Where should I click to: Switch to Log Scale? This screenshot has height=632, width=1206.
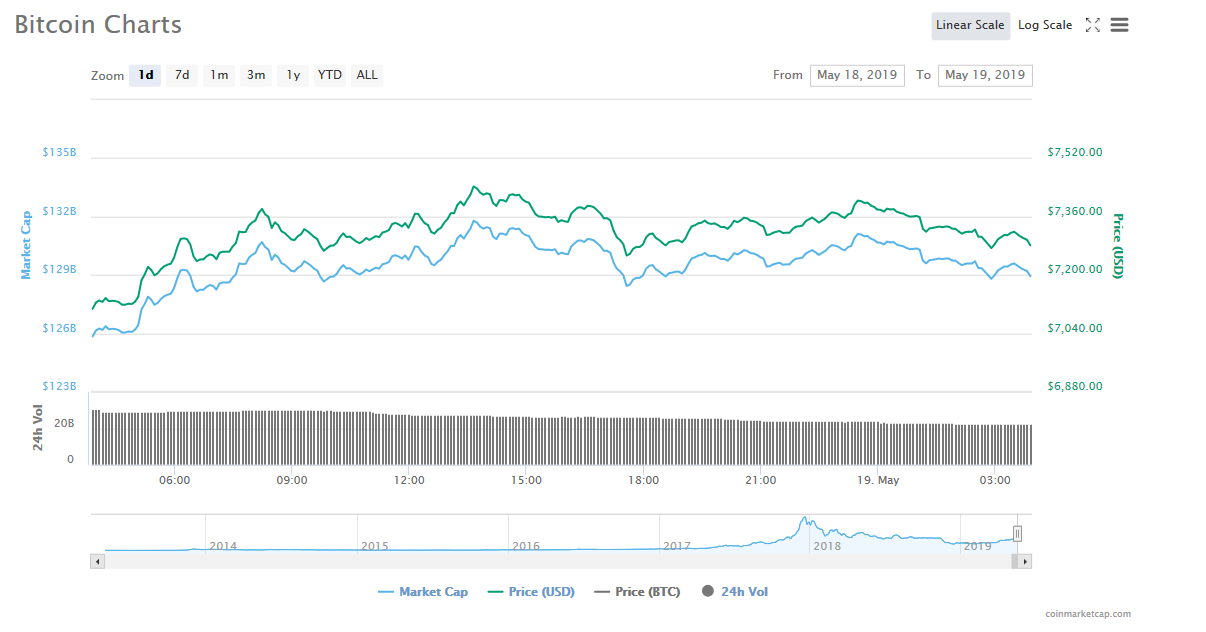click(x=1045, y=25)
